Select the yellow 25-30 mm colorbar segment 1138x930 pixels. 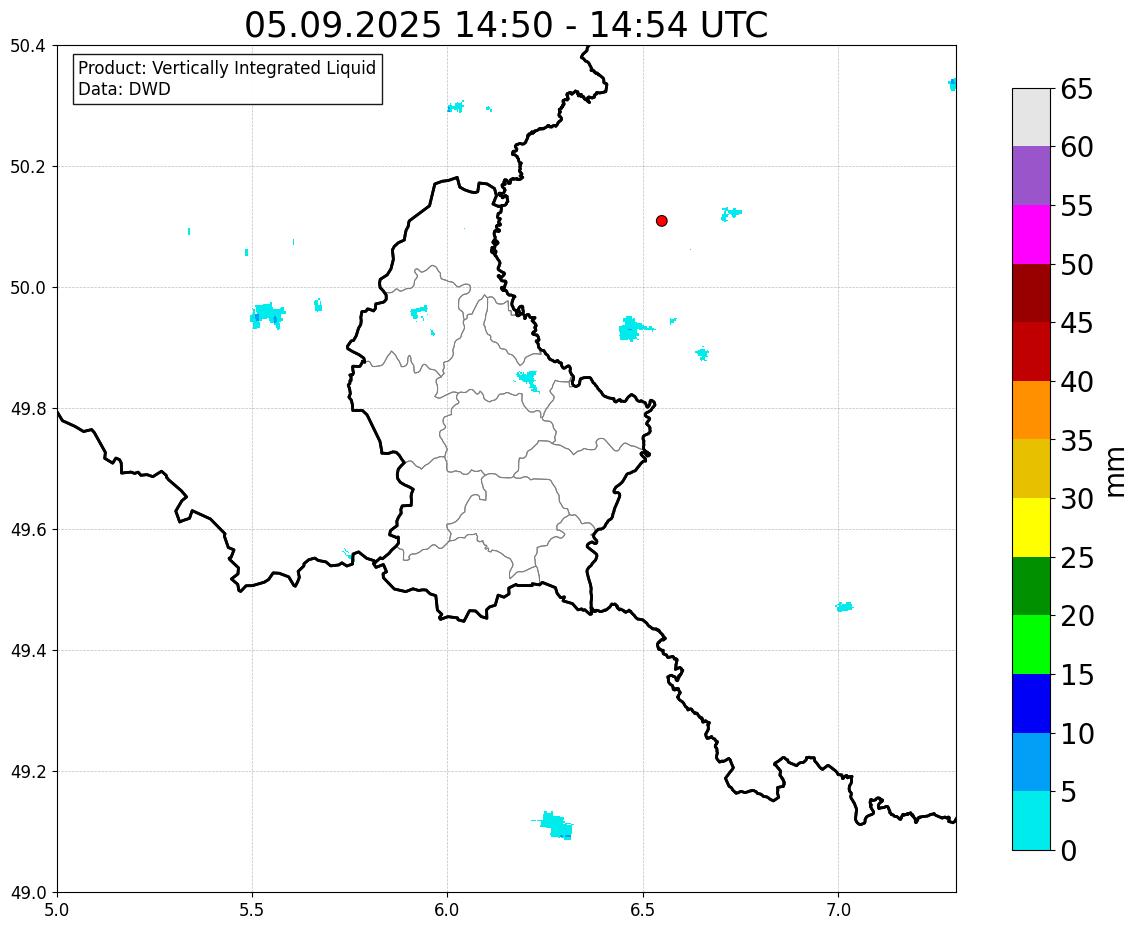point(1031,527)
